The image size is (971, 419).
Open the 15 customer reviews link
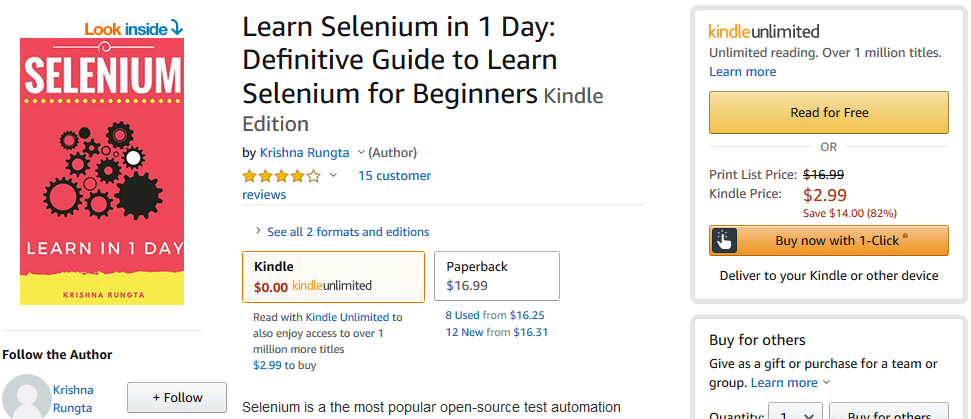[x=337, y=185]
